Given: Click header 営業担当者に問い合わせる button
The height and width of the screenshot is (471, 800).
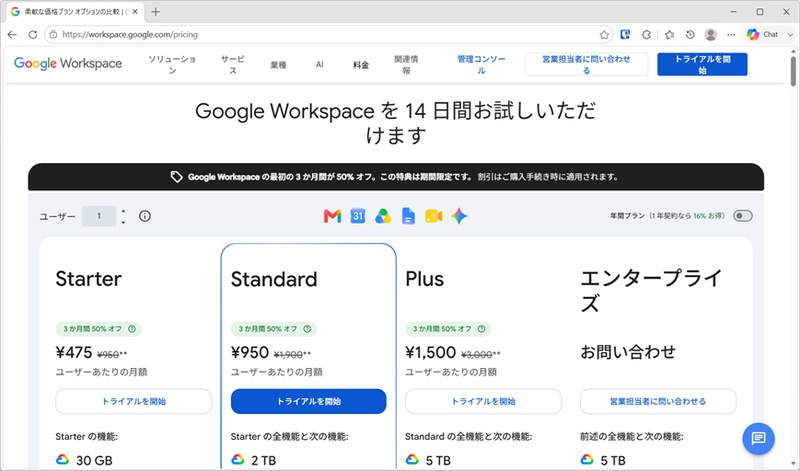Looking at the screenshot, I should 586,64.
